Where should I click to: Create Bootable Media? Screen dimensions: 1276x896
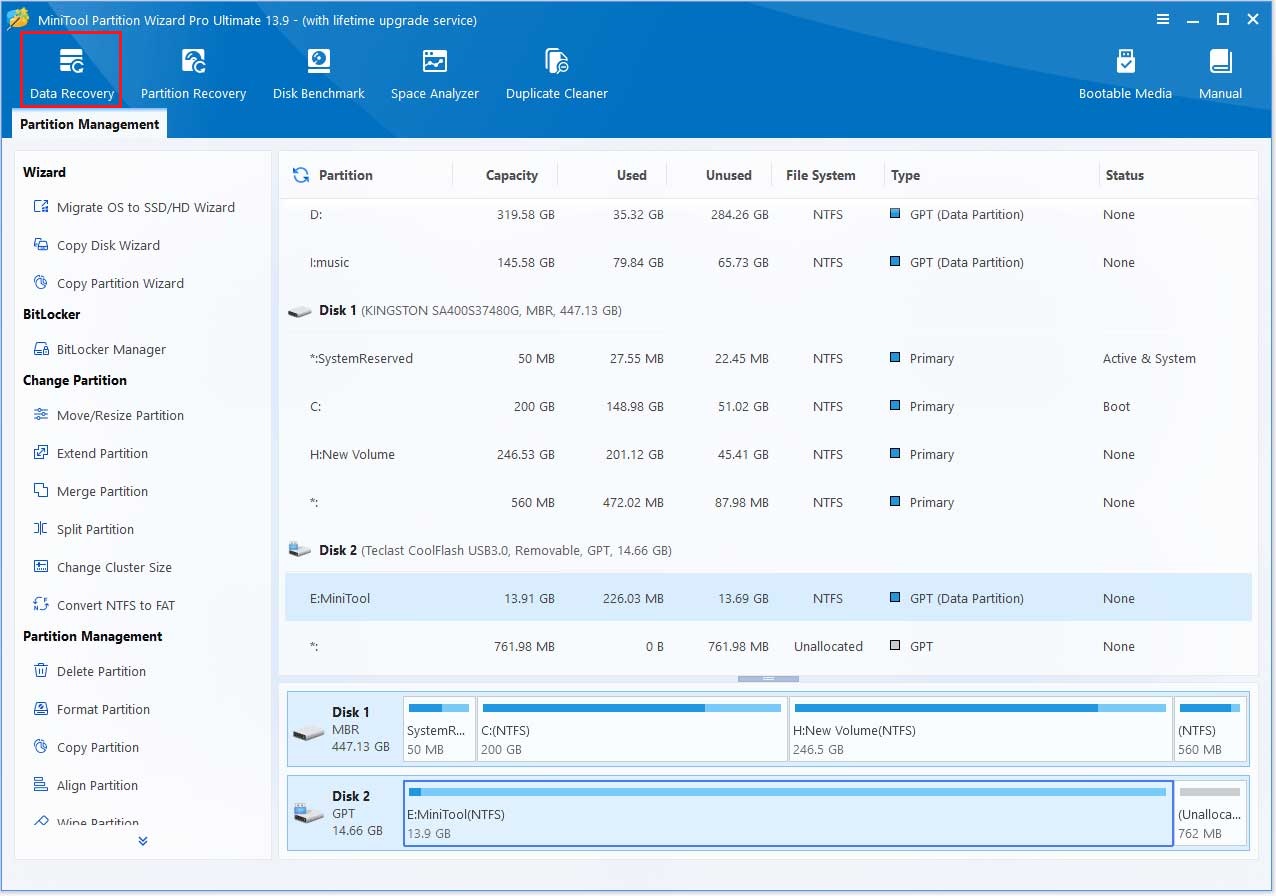(1125, 73)
